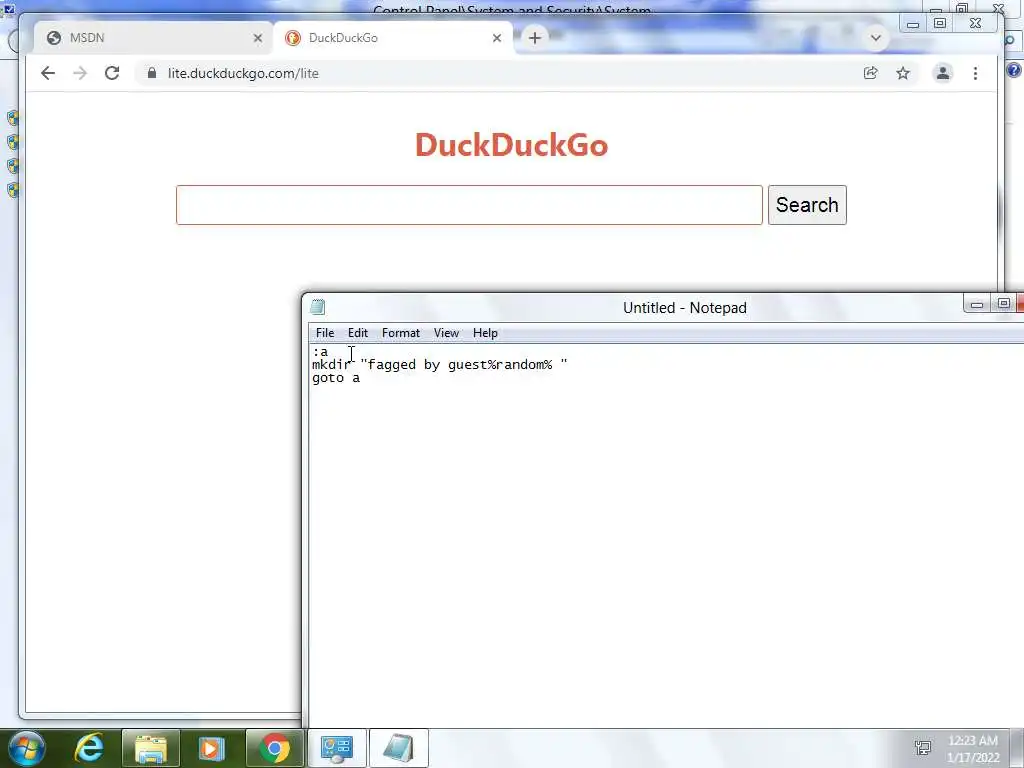
Task: Select Notepad taskbar button
Action: click(x=398, y=748)
